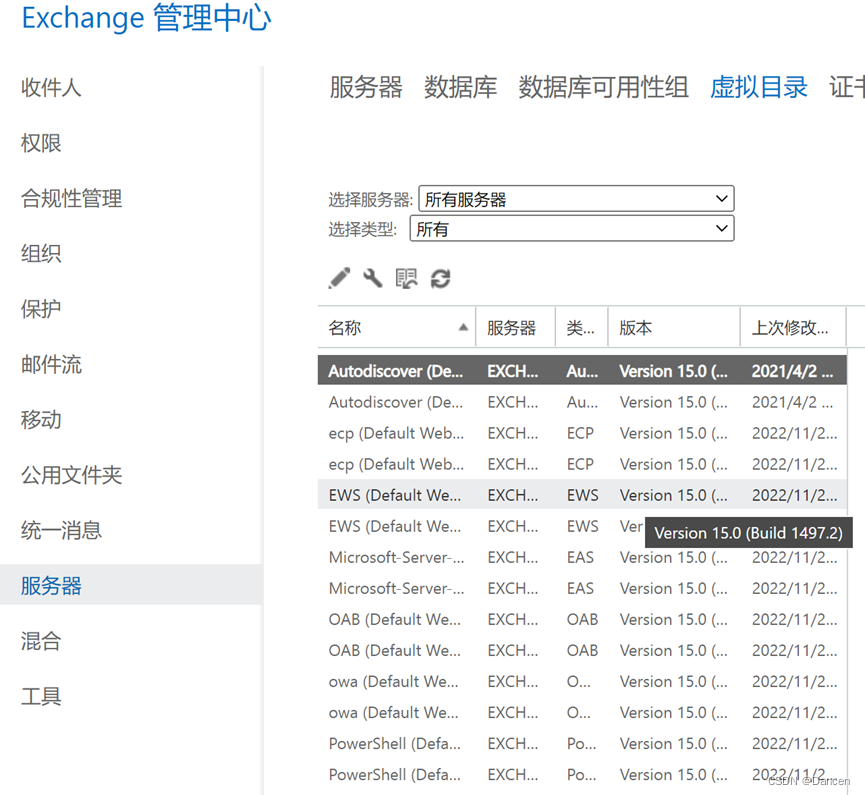Open 混合 in the sidebar

click(x=41, y=641)
